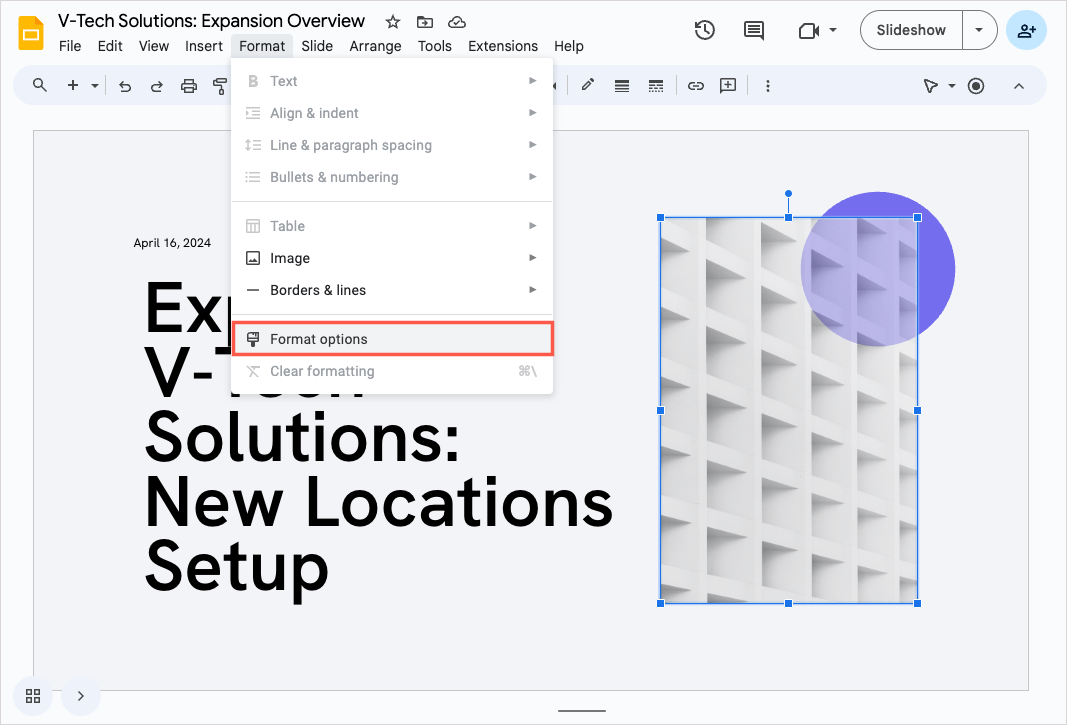Click the image's bottom-right resize handle
The height and width of the screenshot is (725, 1067).
917,603
